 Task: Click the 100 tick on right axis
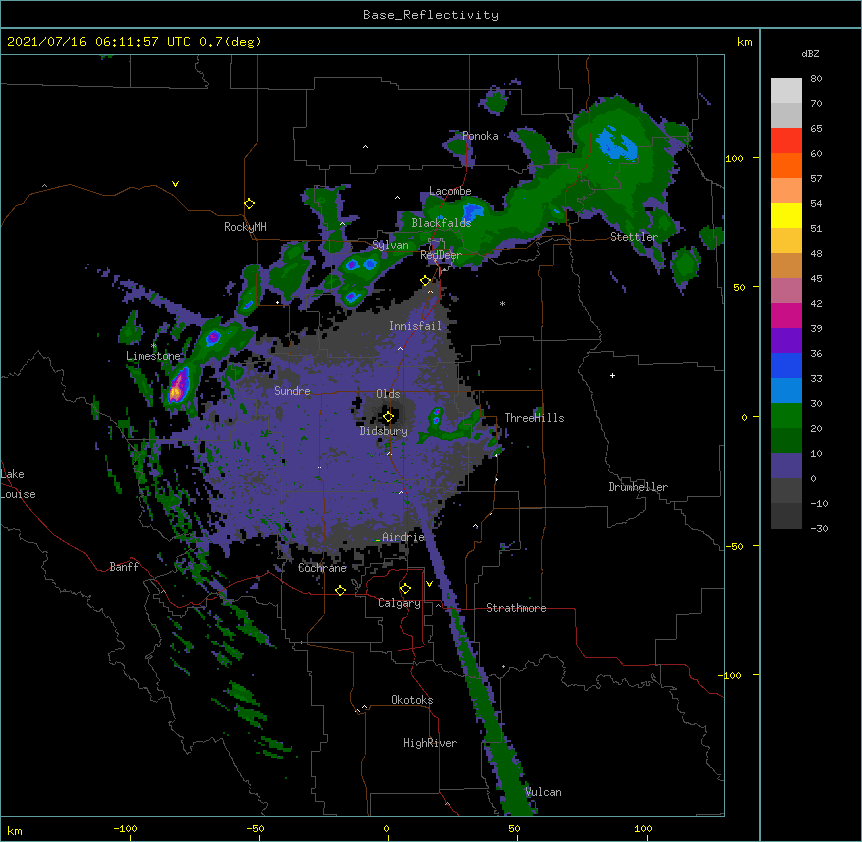tap(734, 158)
